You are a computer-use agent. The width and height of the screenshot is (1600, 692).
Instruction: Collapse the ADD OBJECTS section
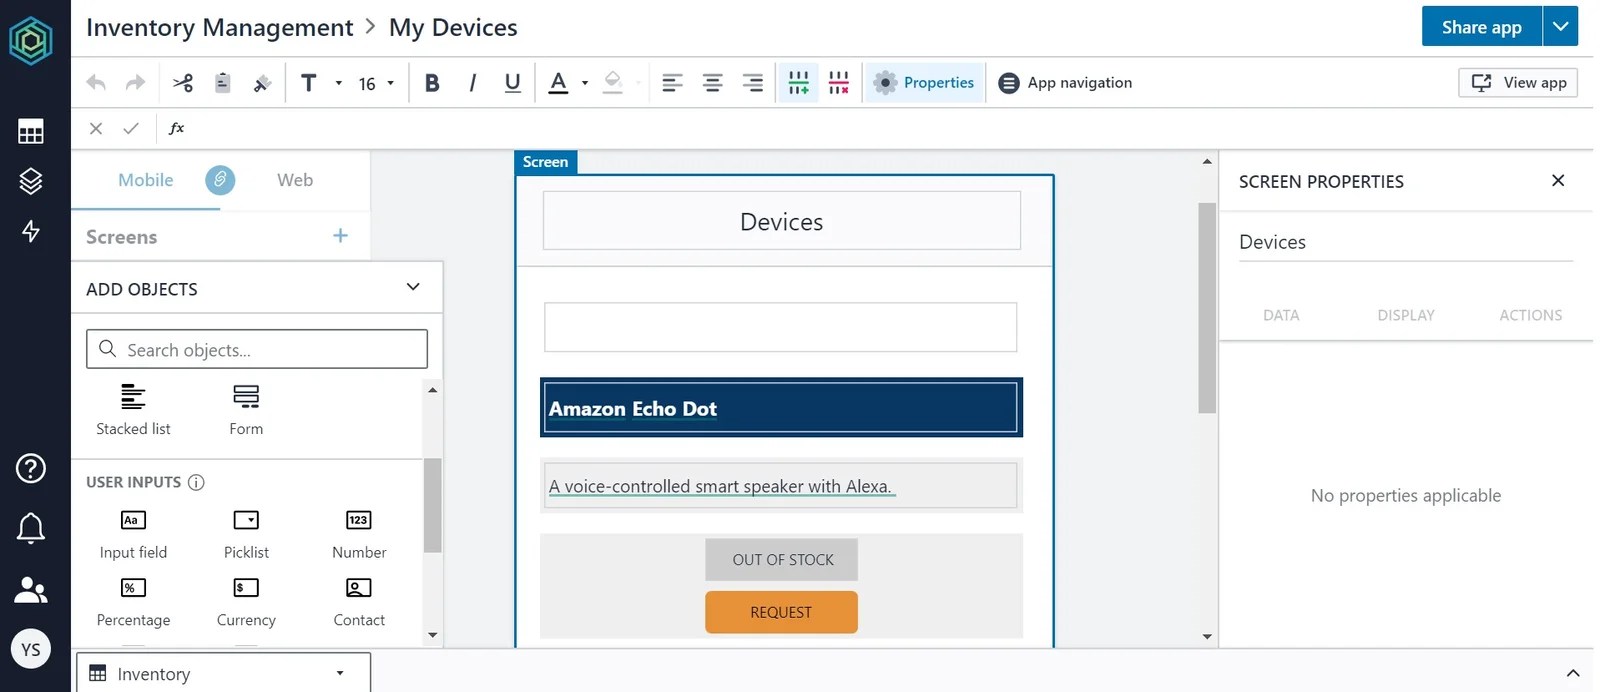pyautogui.click(x=413, y=288)
